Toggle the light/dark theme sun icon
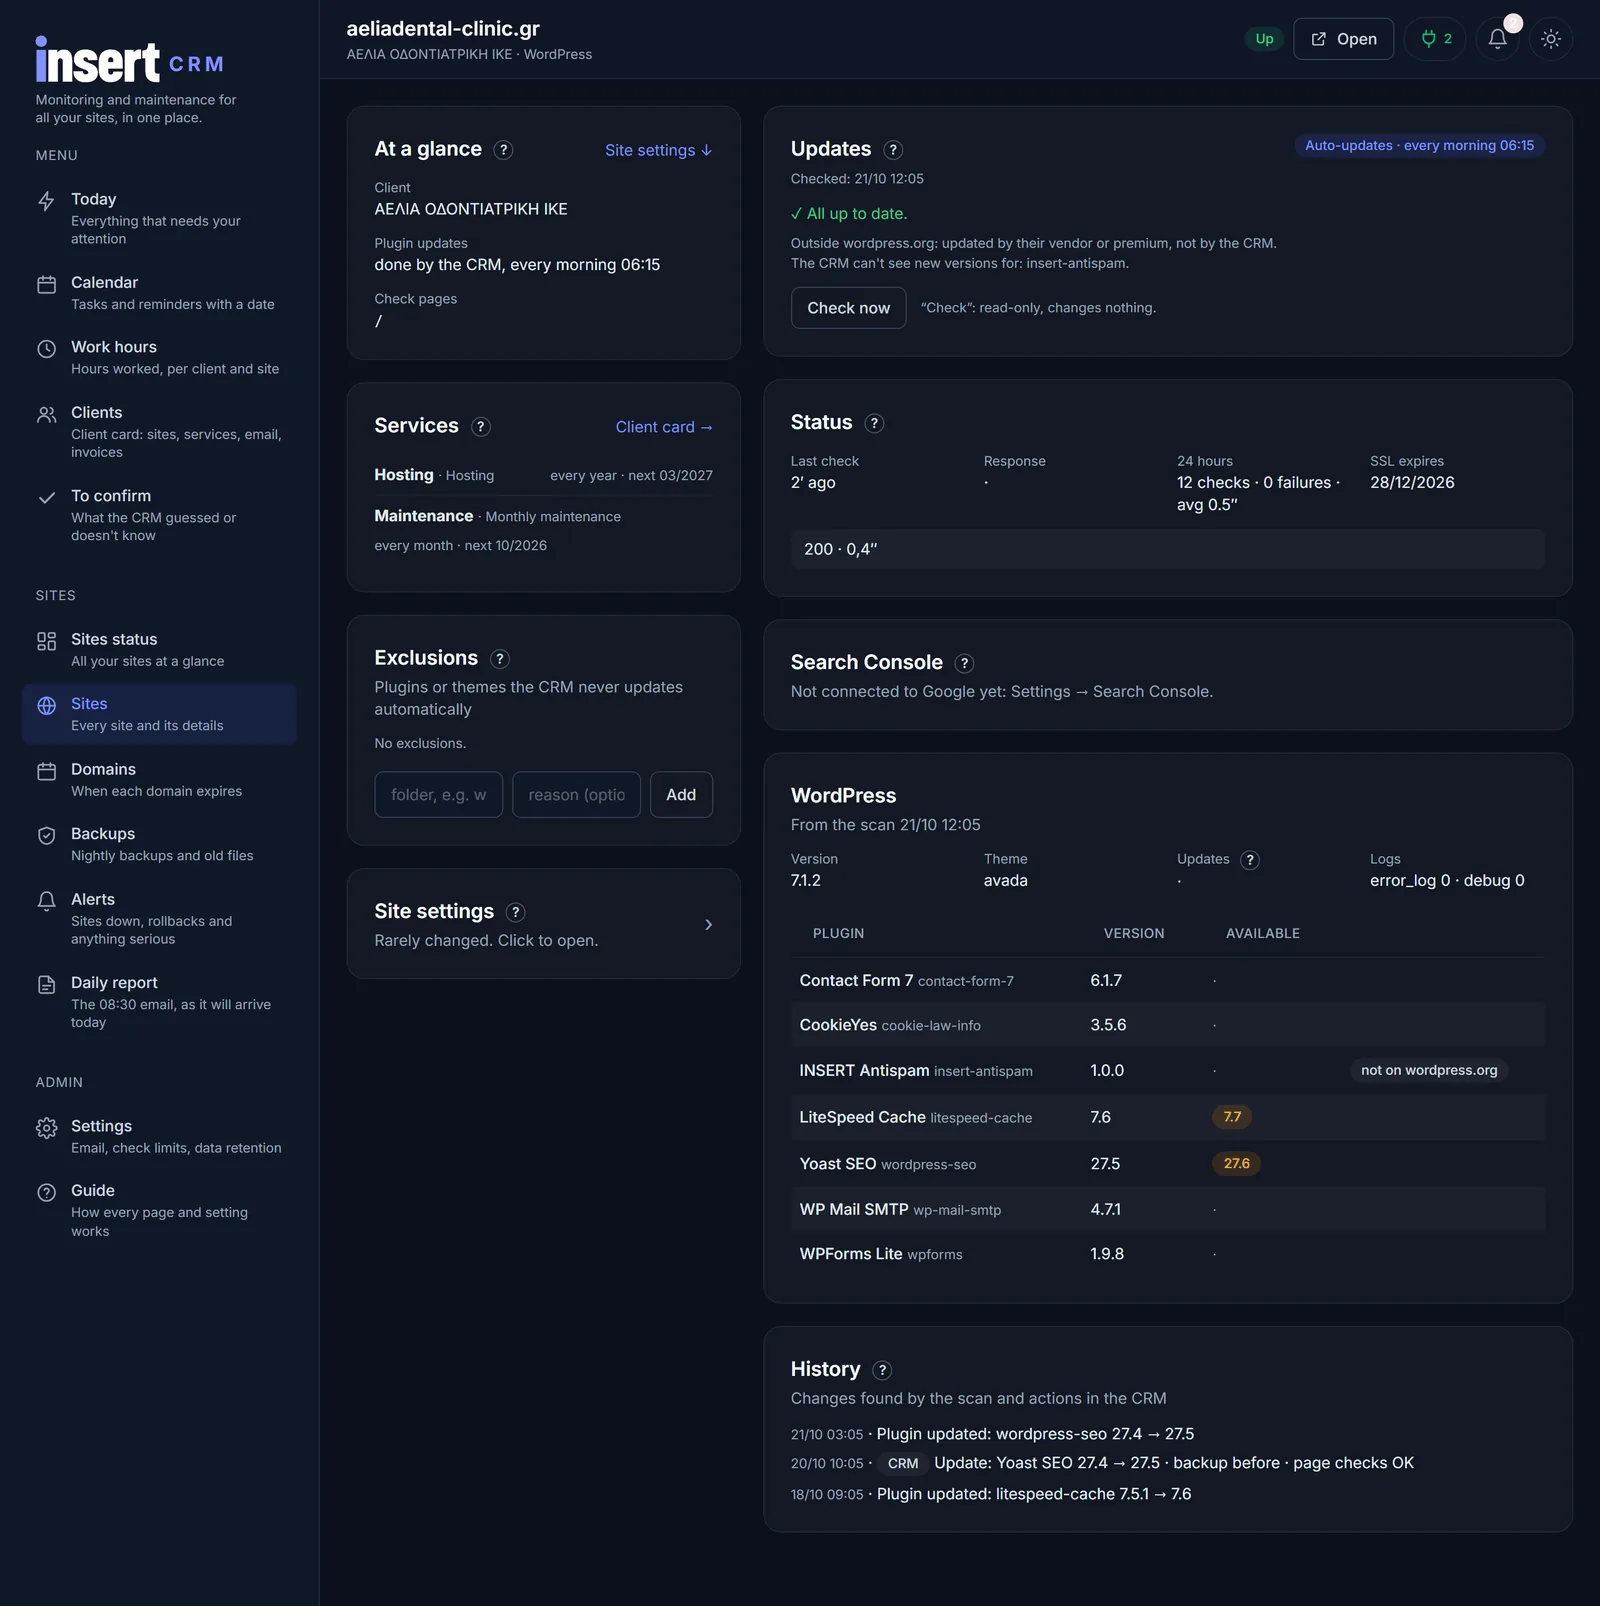This screenshot has width=1600, height=1606. click(1551, 39)
